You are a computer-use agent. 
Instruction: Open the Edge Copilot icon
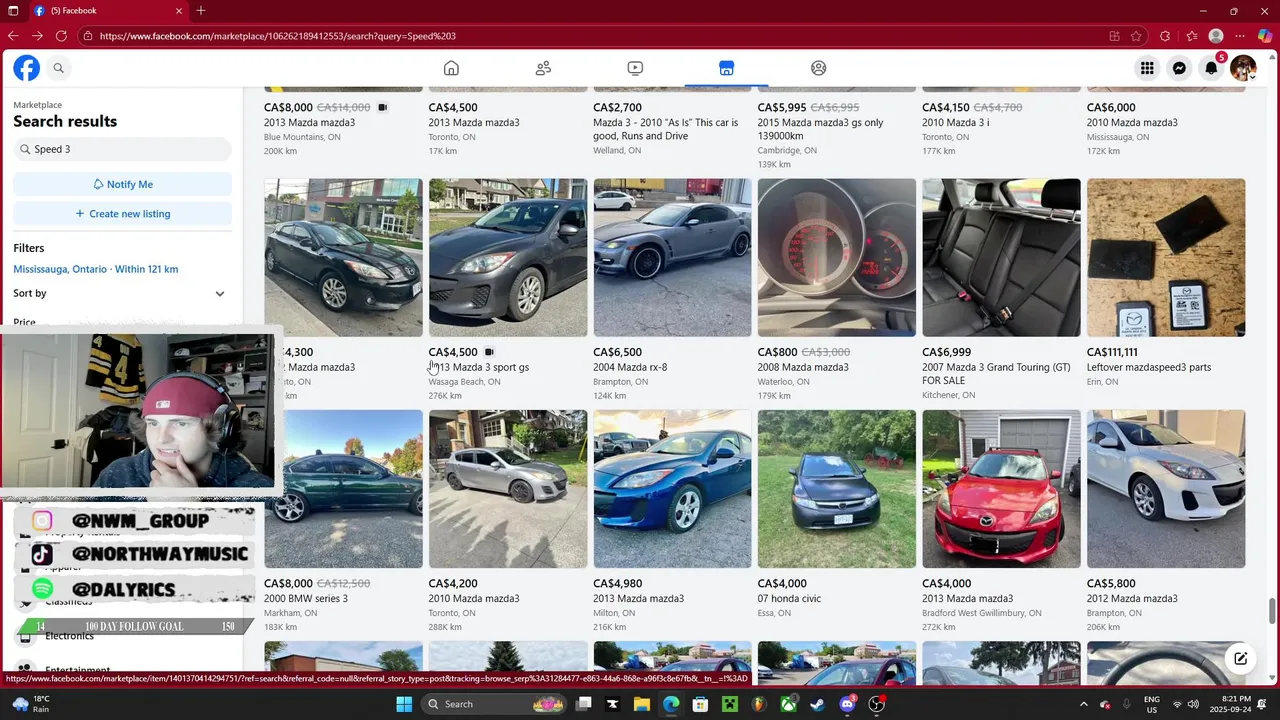click(1264, 36)
